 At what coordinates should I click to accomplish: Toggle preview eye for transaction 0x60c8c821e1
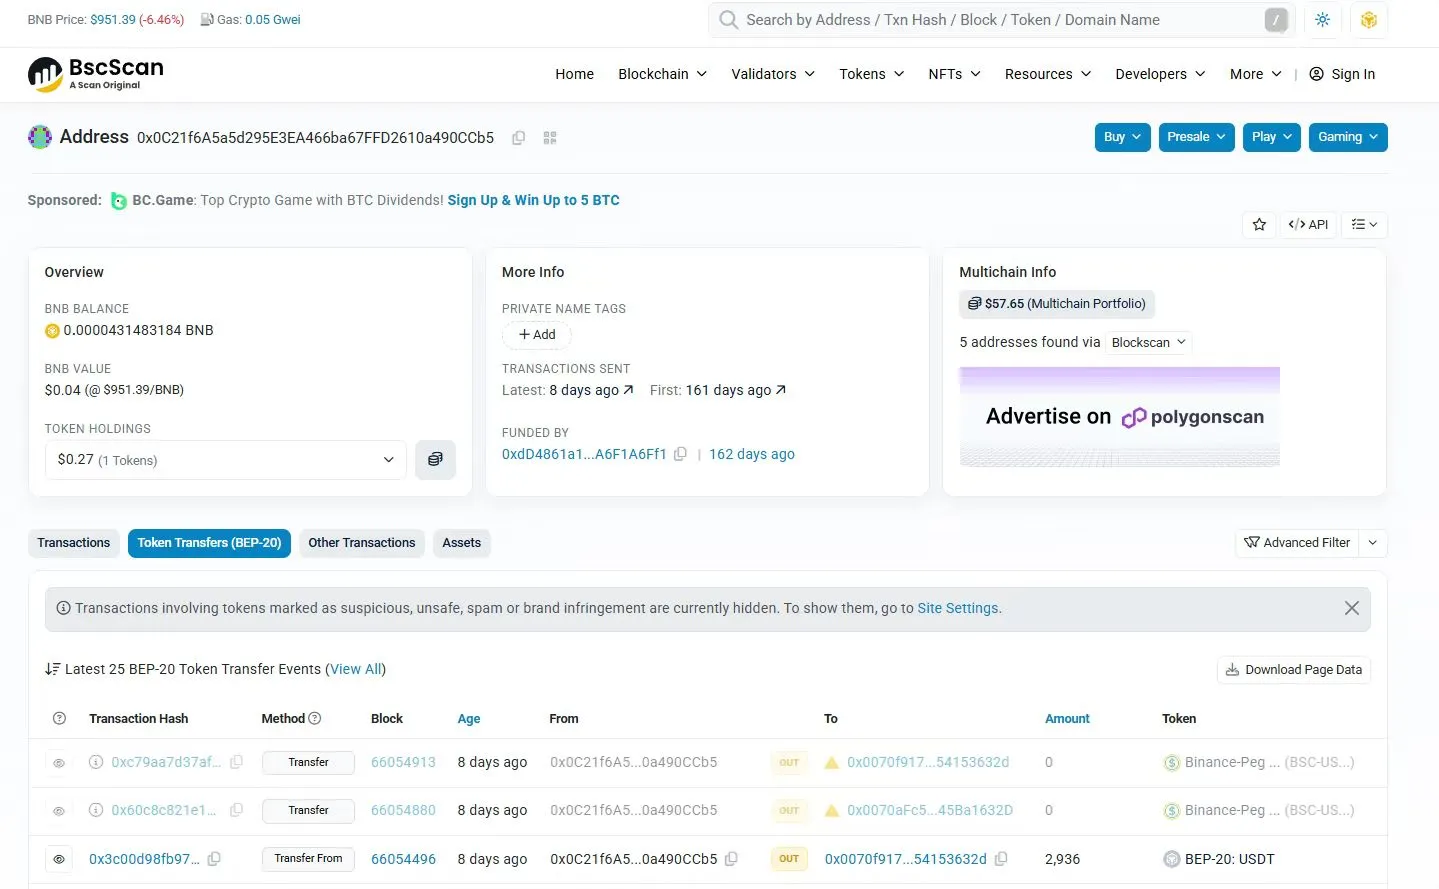(59, 811)
